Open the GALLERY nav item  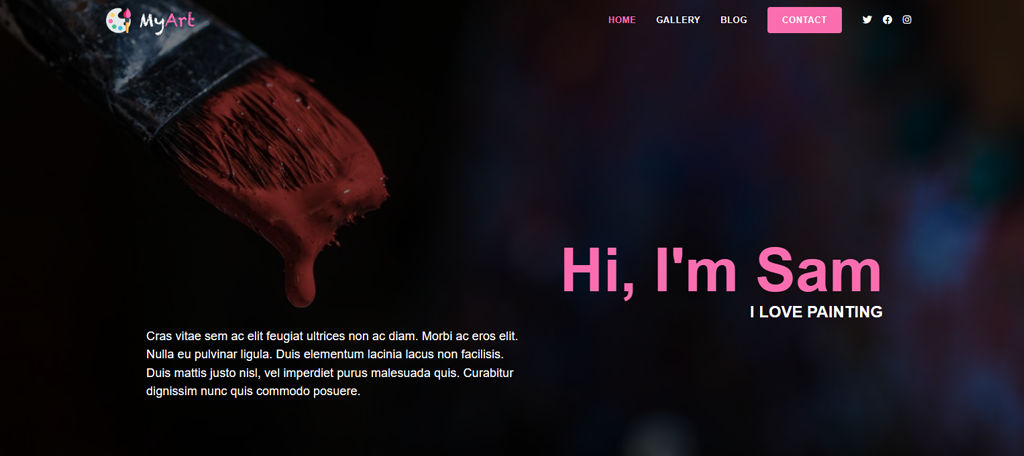pyautogui.click(x=678, y=20)
